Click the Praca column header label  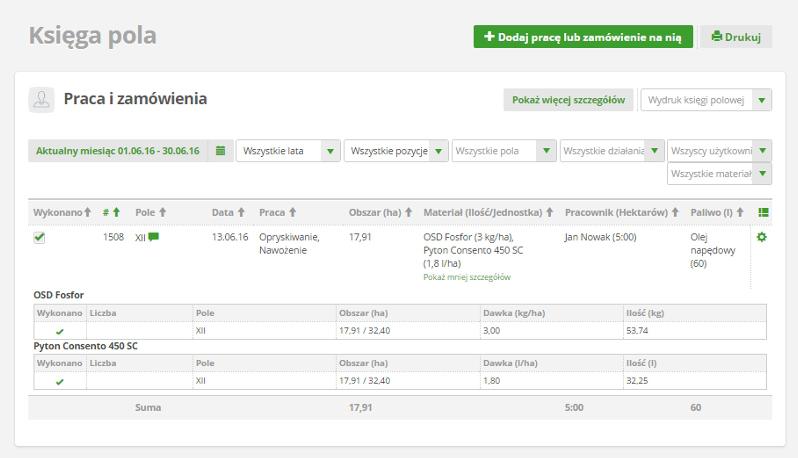click(272, 212)
